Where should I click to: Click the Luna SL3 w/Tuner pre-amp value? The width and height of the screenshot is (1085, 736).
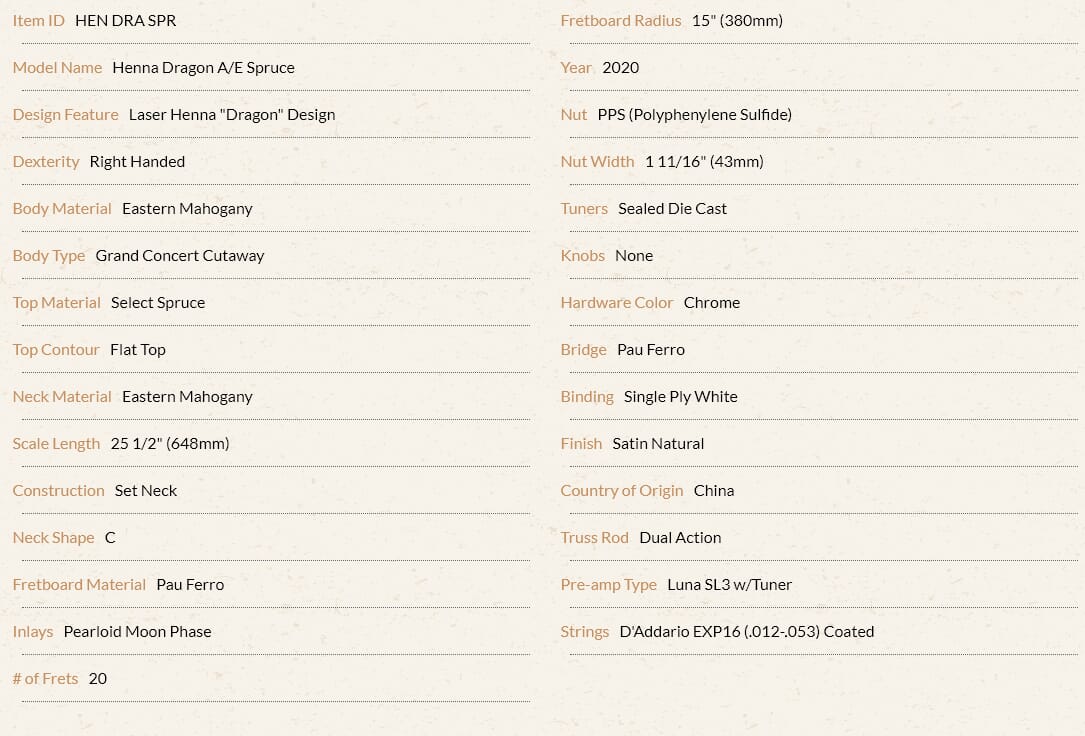[x=729, y=585]
